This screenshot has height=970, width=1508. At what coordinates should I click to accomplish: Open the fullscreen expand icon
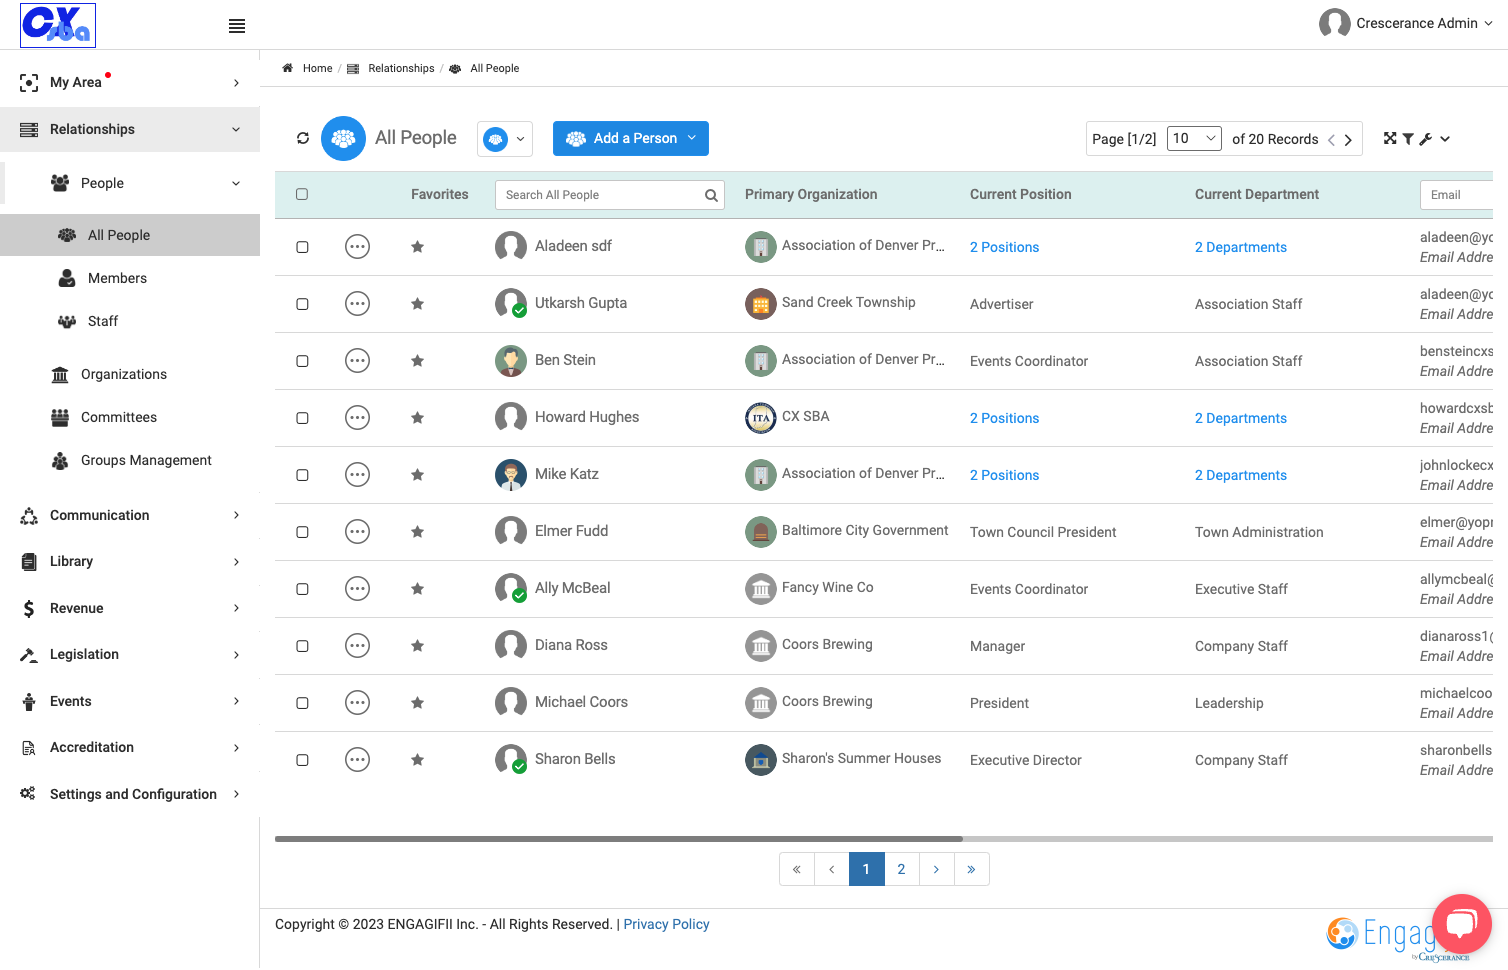point(1390,138)
